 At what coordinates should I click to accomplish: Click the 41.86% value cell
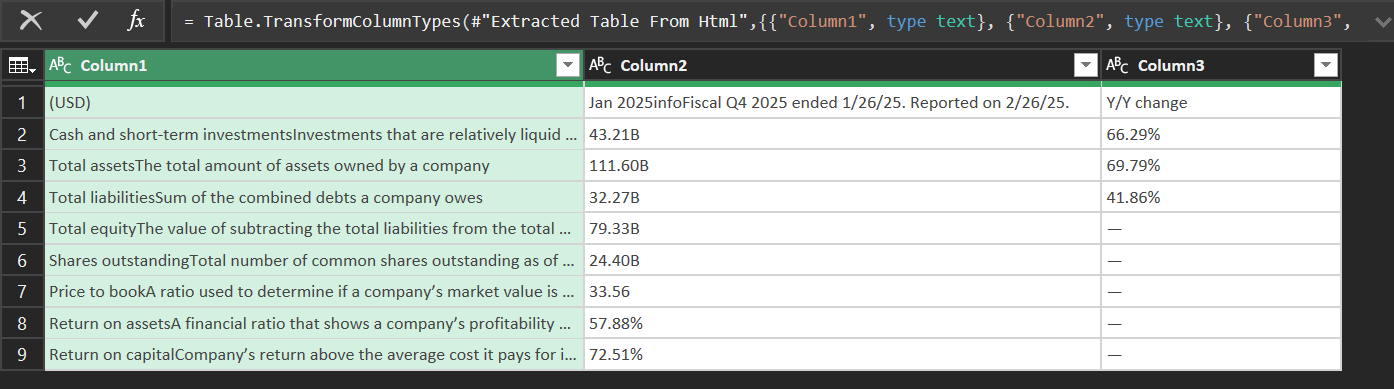coord(1221,197)
